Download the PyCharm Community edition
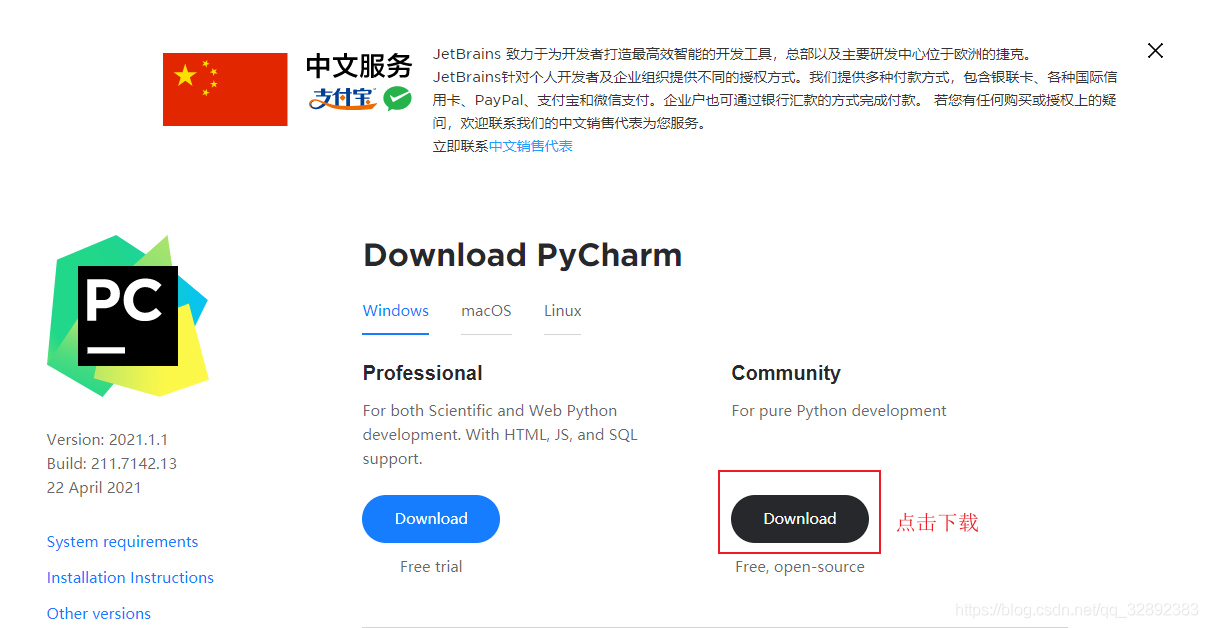Screen dimensions: 1208x628 pos(800,519)
